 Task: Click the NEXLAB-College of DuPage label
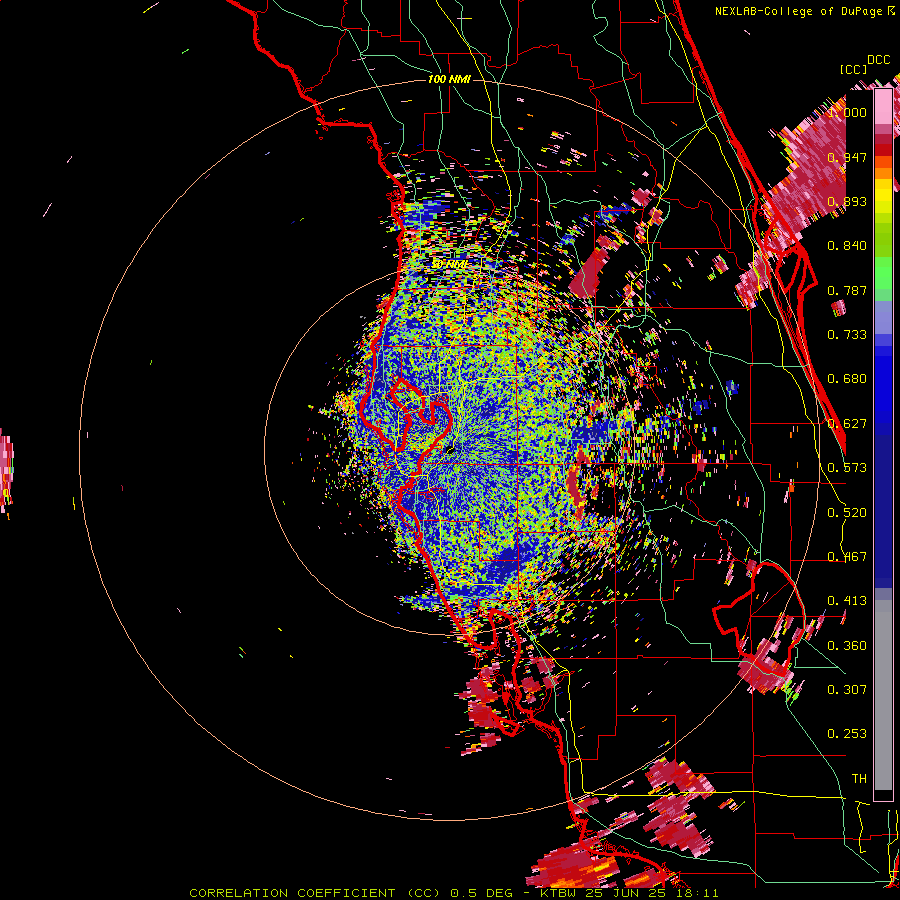(x=800, y=11)
